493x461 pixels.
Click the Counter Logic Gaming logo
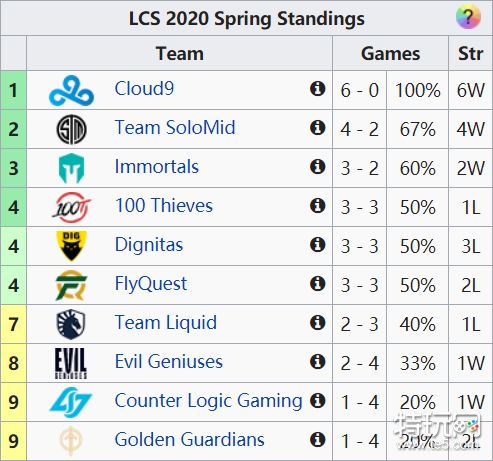(x=71, y=402)
